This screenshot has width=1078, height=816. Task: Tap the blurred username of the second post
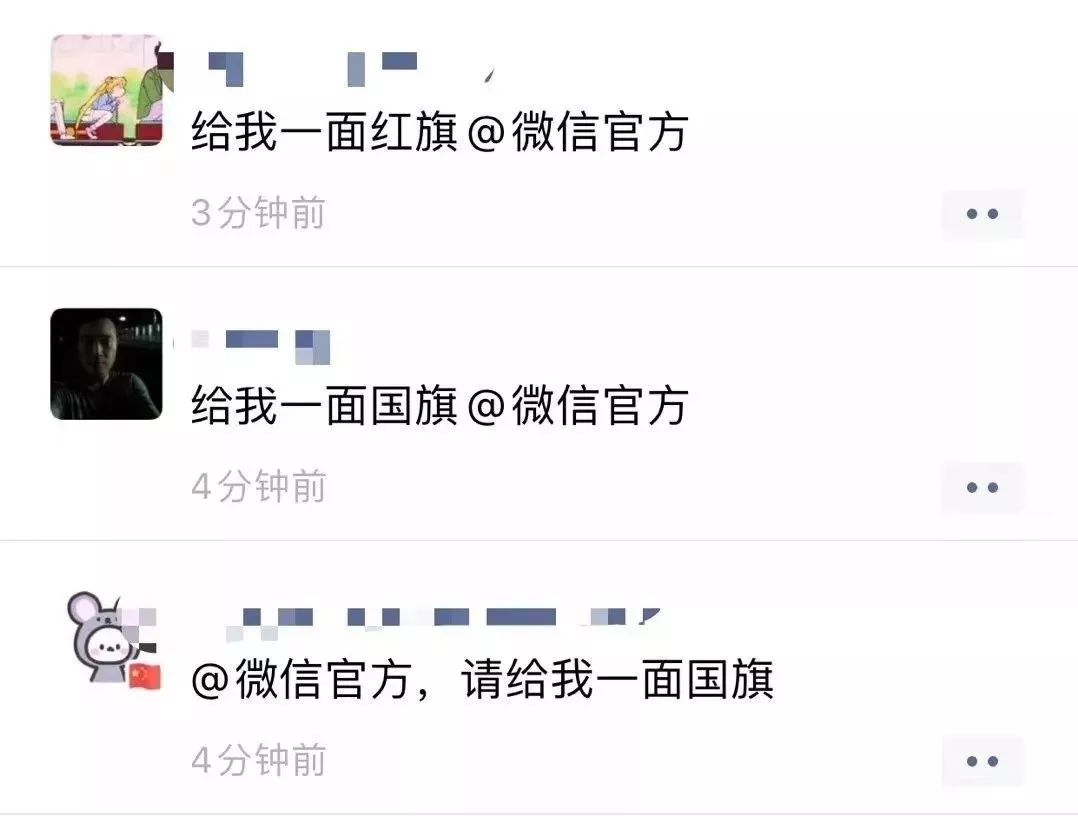click(x=260, y=346)
